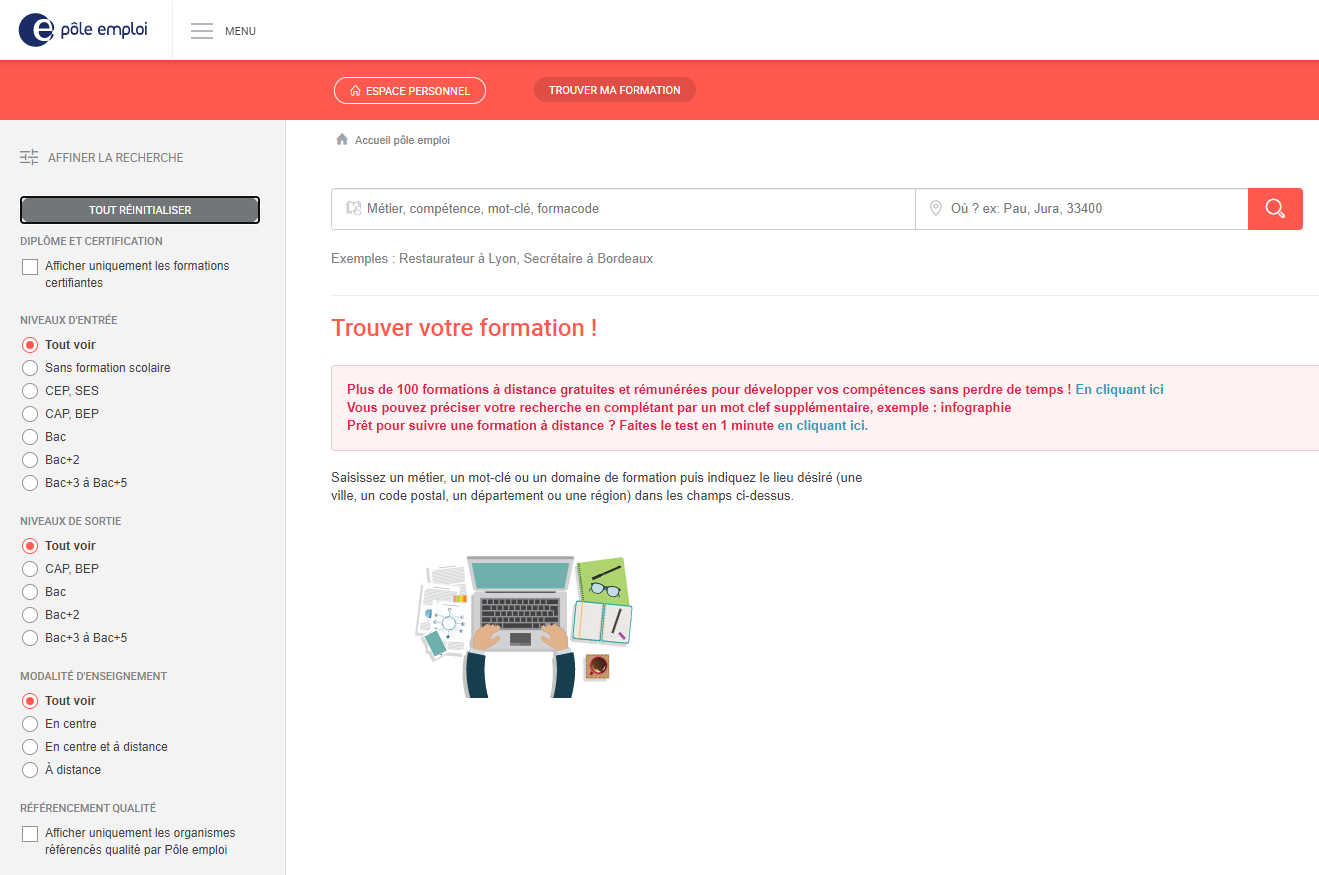Follow the first En cliquant ici link
Image resolution: width=1319 pixels, height=875 pixels.
1119,390
